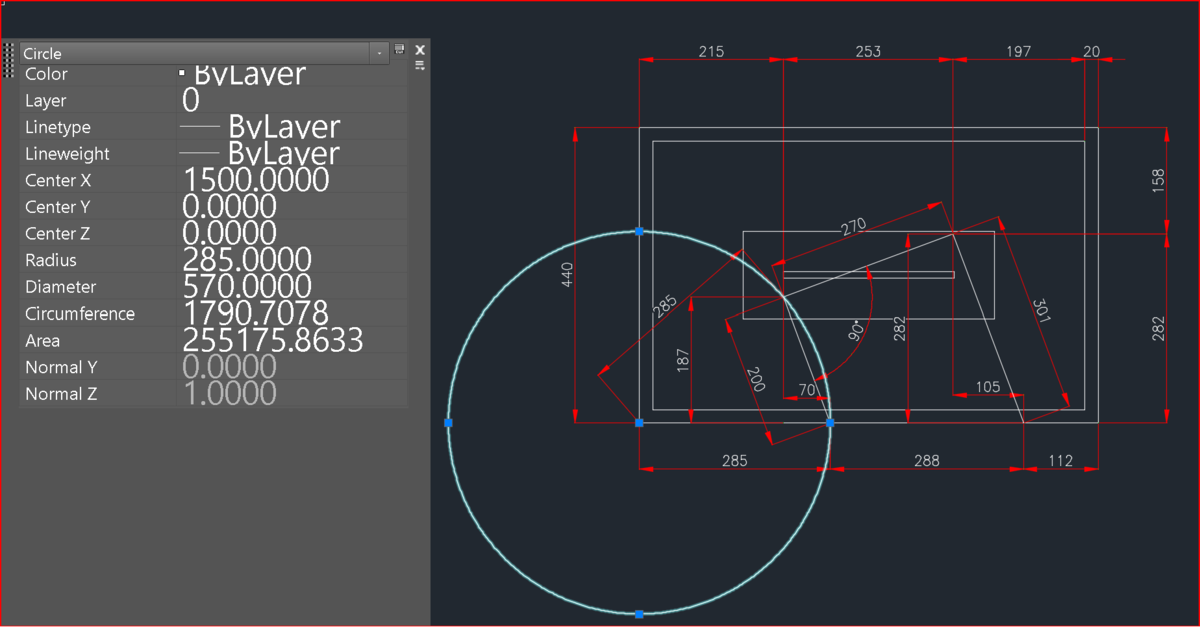The width and height of the screenshot is (1200, 627).
Task: Click the 158 vertical dimension text
Action: click(x=1158, y=180)
